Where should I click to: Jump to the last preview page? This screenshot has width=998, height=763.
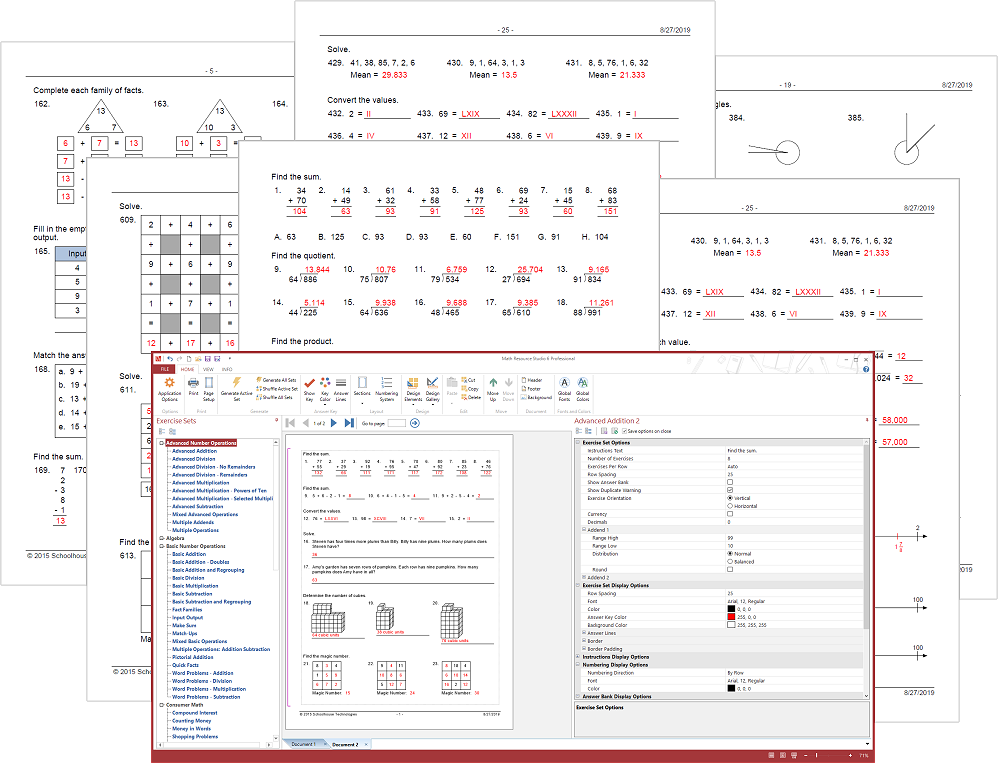click(x=349, y=423)
